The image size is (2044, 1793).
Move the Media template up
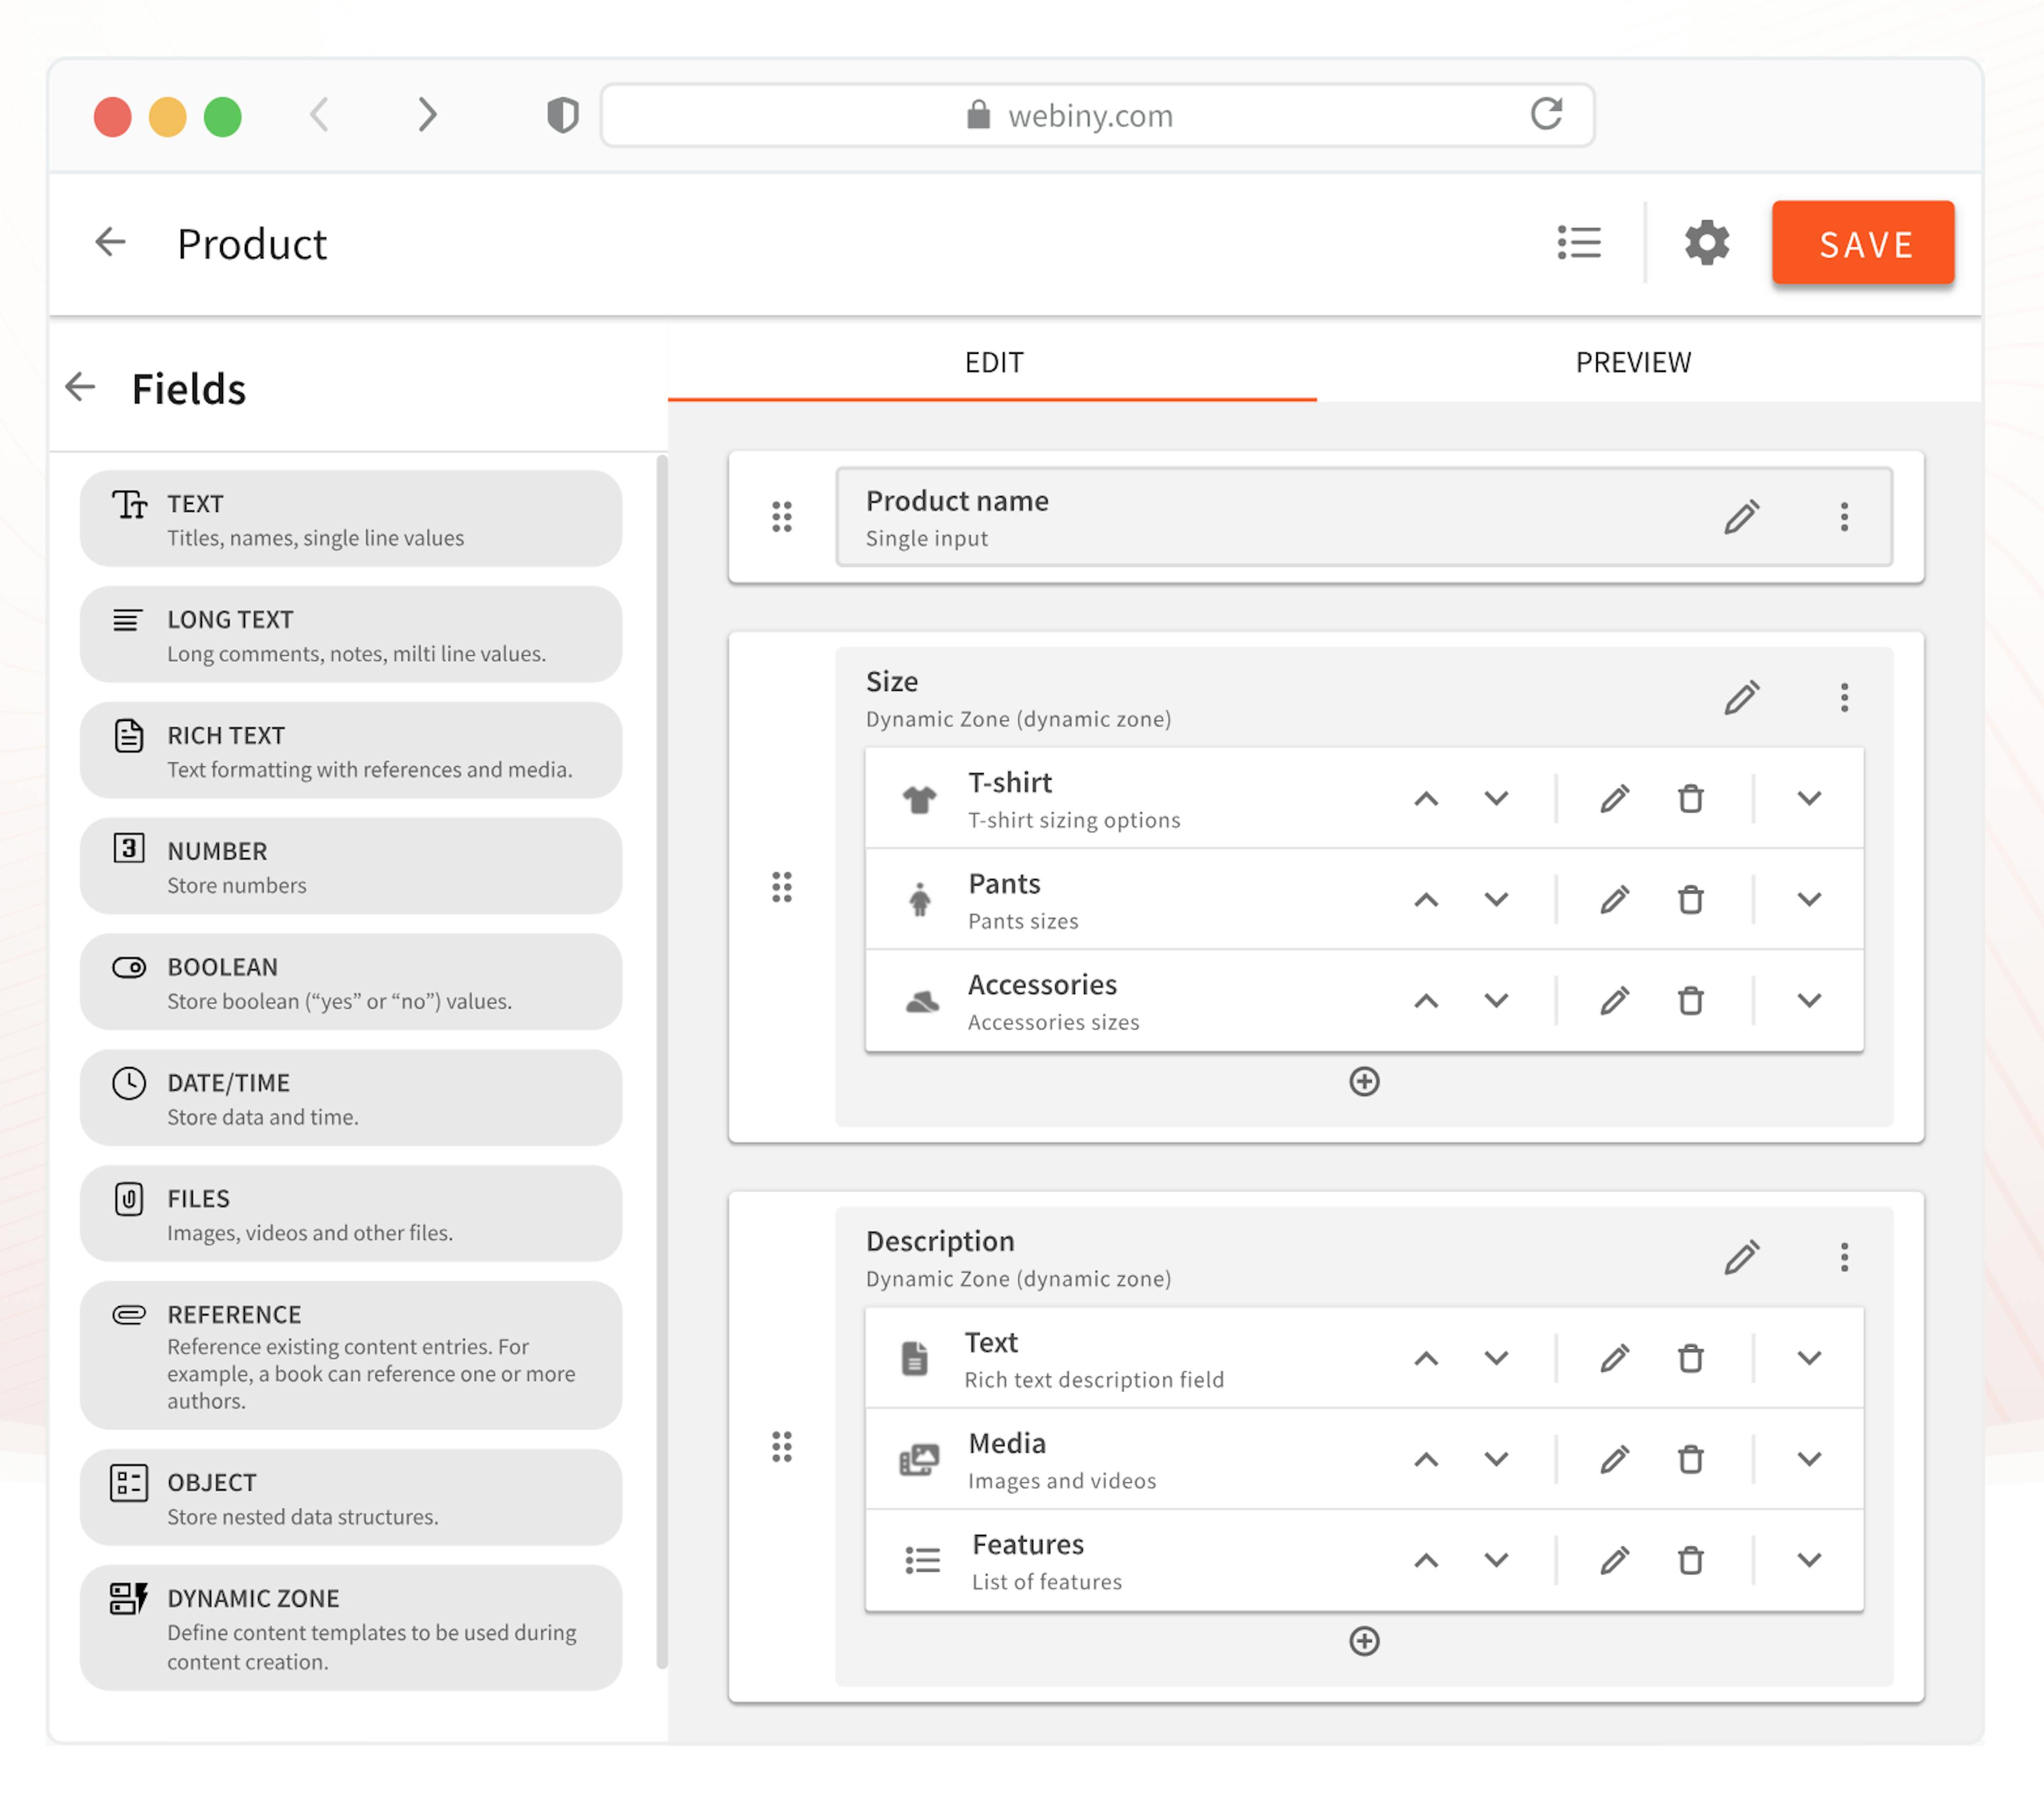(x=1426, y=1460)
